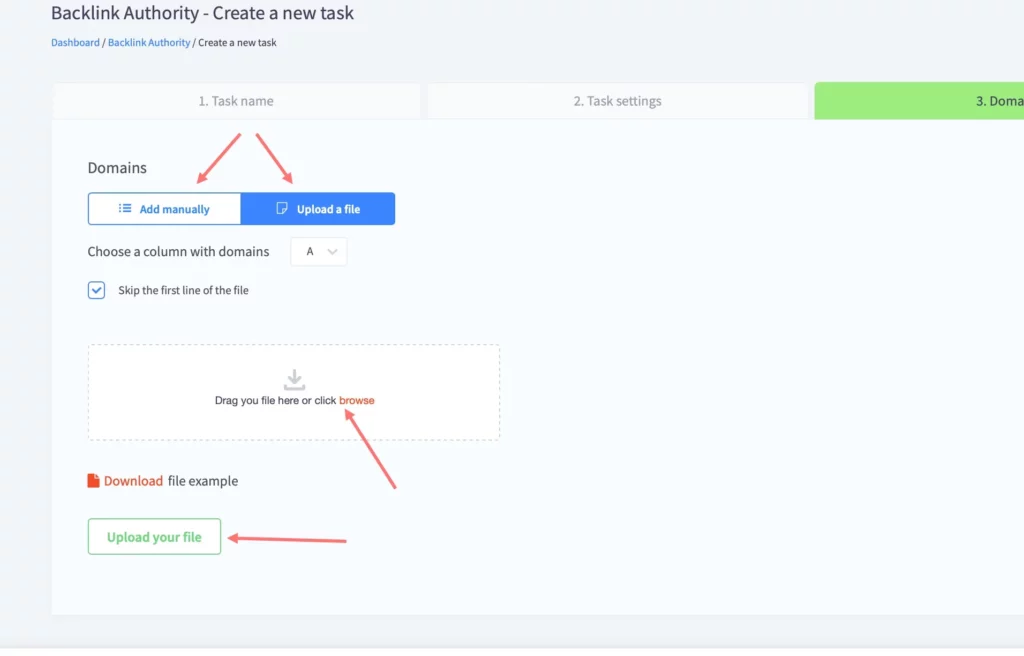Uncheck Skip the first line of the file

point(96,290)
